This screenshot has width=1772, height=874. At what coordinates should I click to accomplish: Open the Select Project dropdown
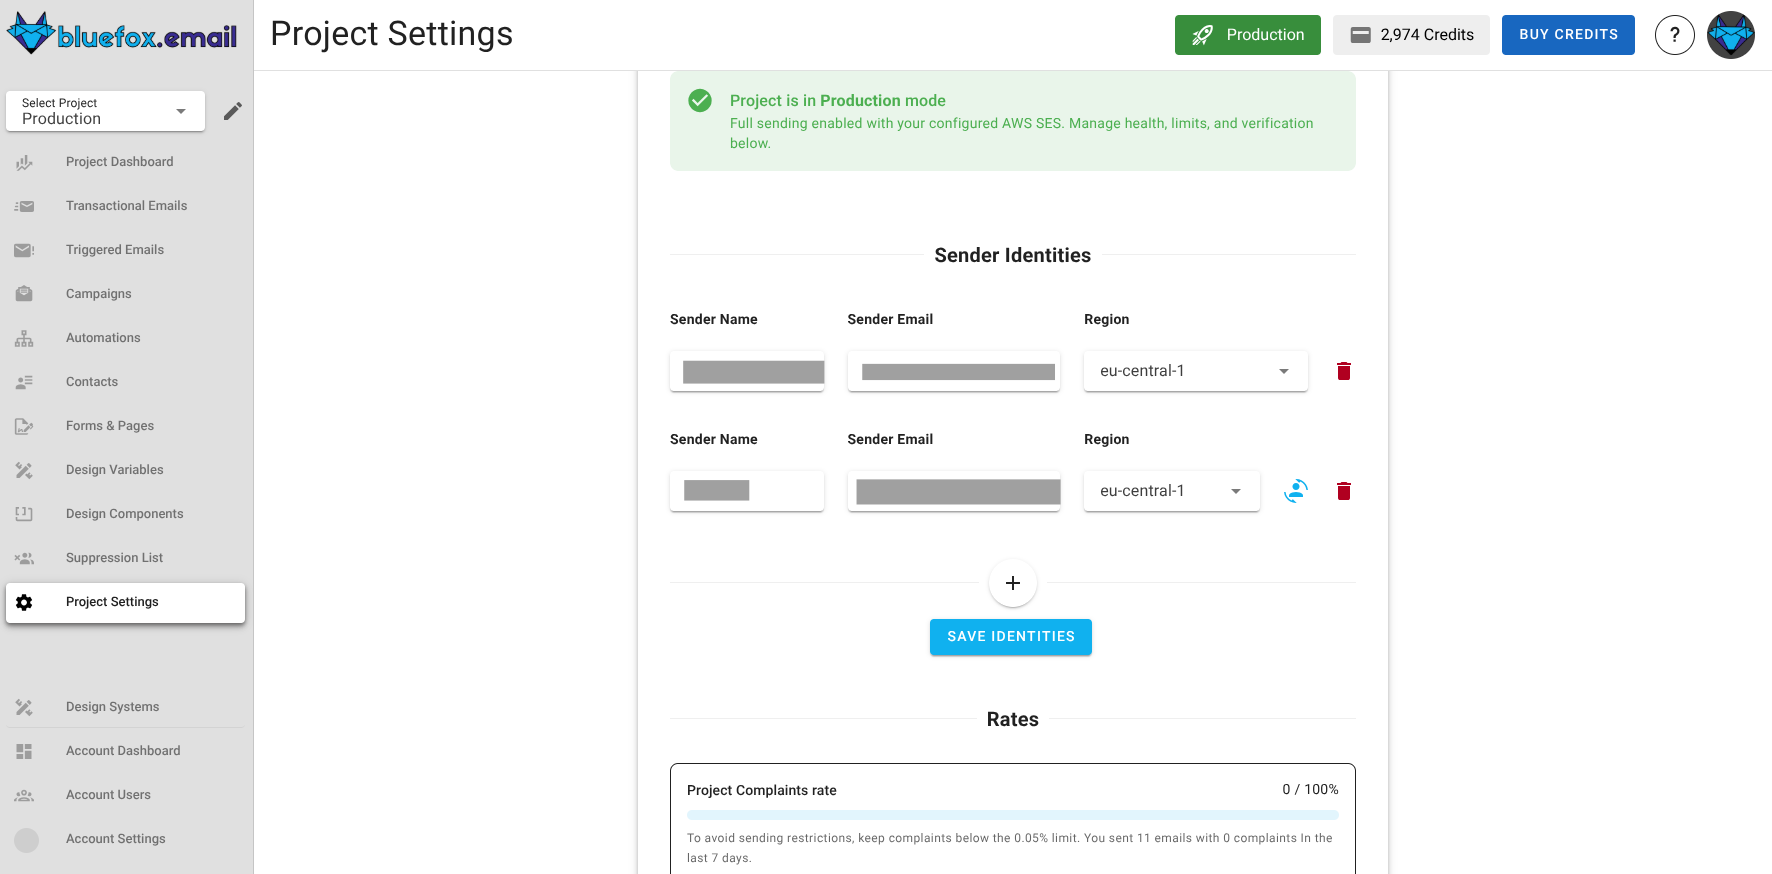105,111
